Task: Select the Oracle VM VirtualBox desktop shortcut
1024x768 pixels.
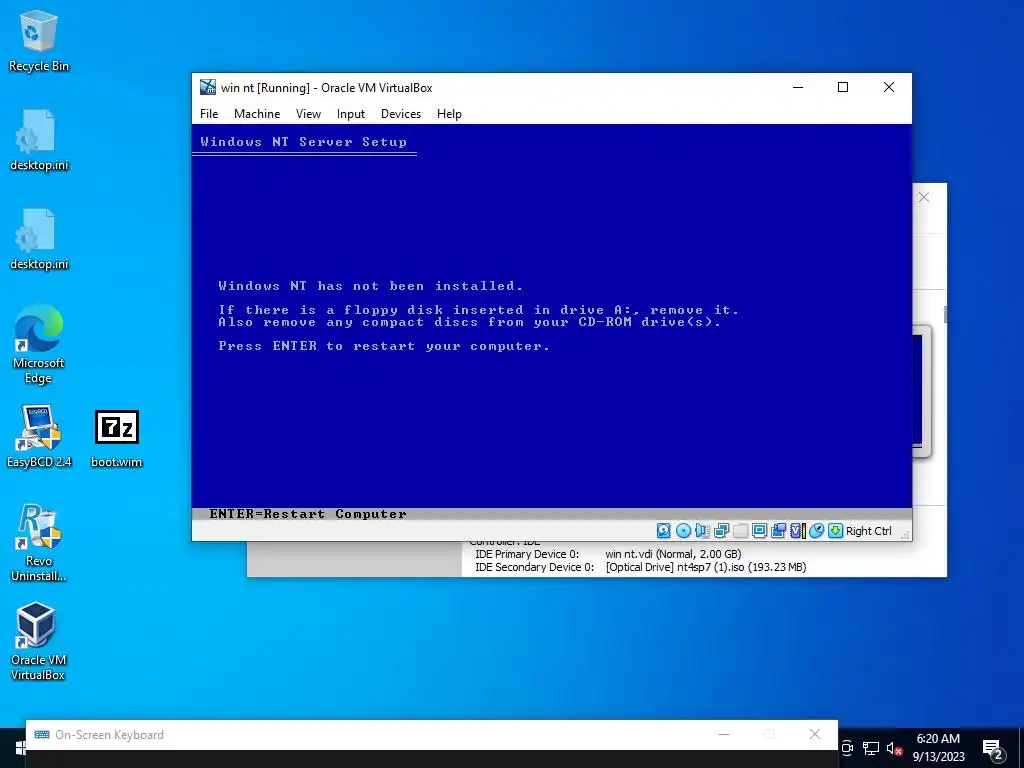Action: 37,642
